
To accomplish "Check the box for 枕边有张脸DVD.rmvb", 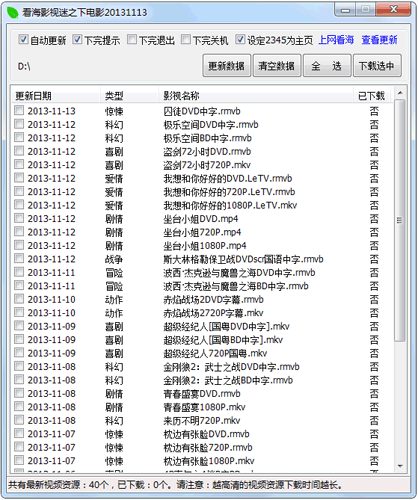I will [19, 433].
